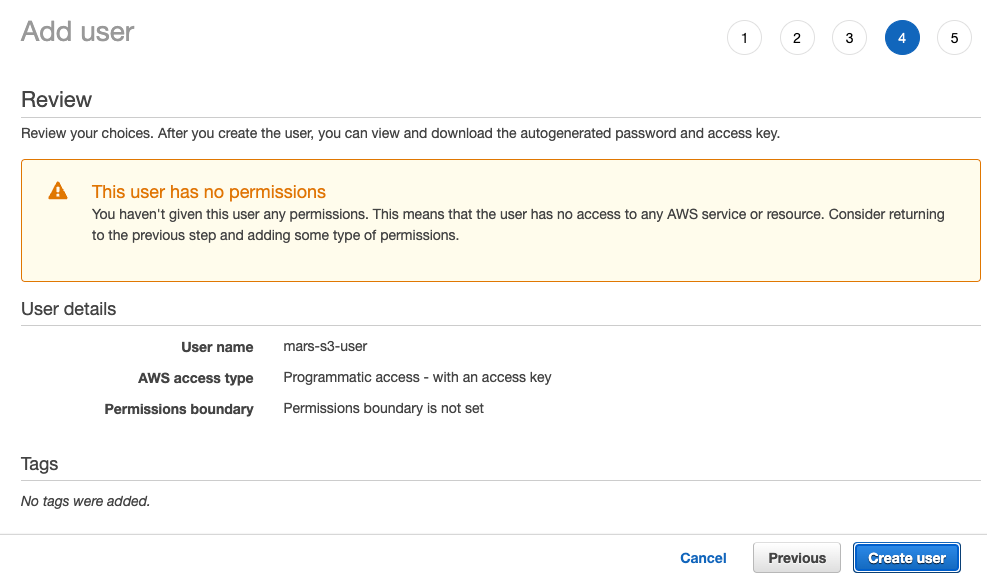Click the Cancel link
The width and height of the screenshot is (987, 581).
point(703,558)
